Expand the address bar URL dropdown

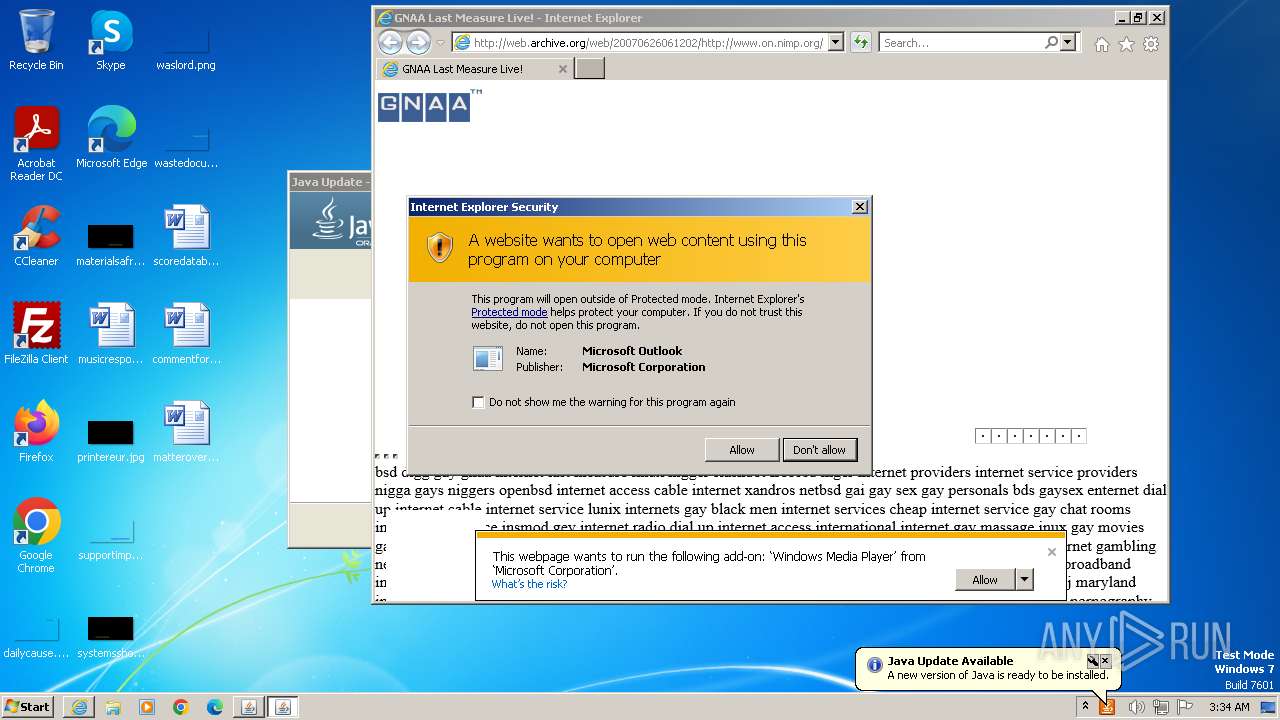click(x=835, y=42)
